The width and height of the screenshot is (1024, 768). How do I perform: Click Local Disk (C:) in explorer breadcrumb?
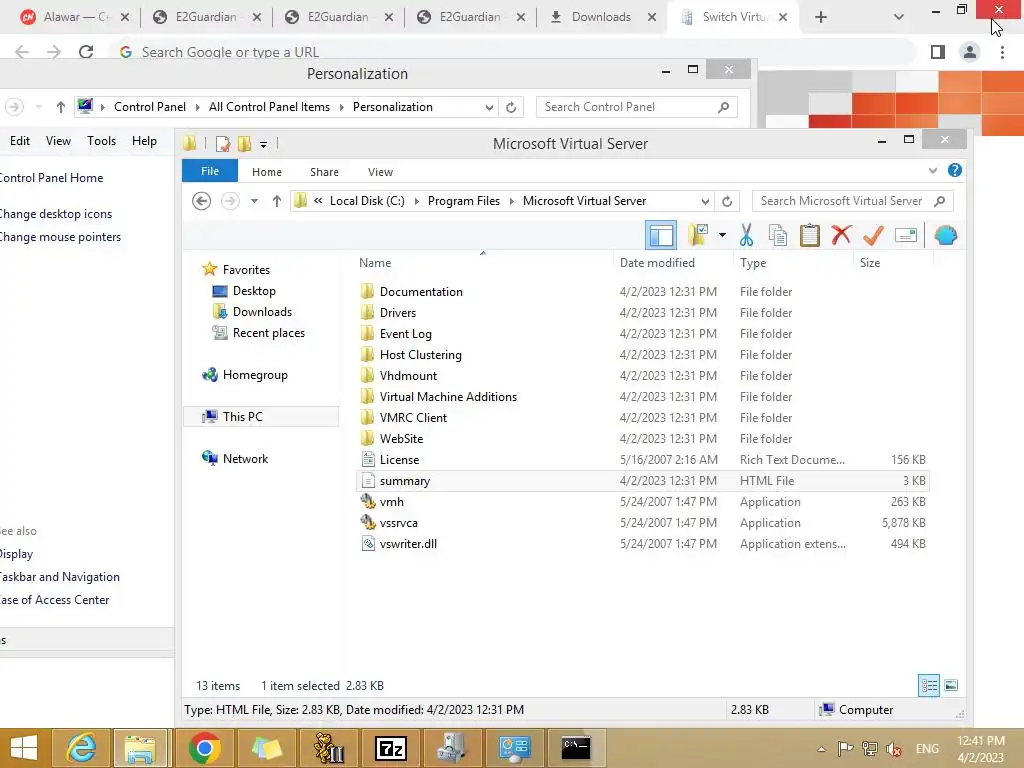pos(367,201)
